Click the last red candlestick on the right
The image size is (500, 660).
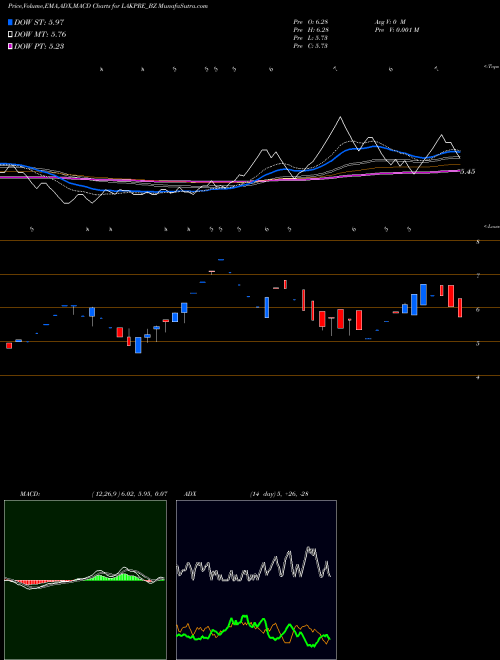[x=460, y=307]
